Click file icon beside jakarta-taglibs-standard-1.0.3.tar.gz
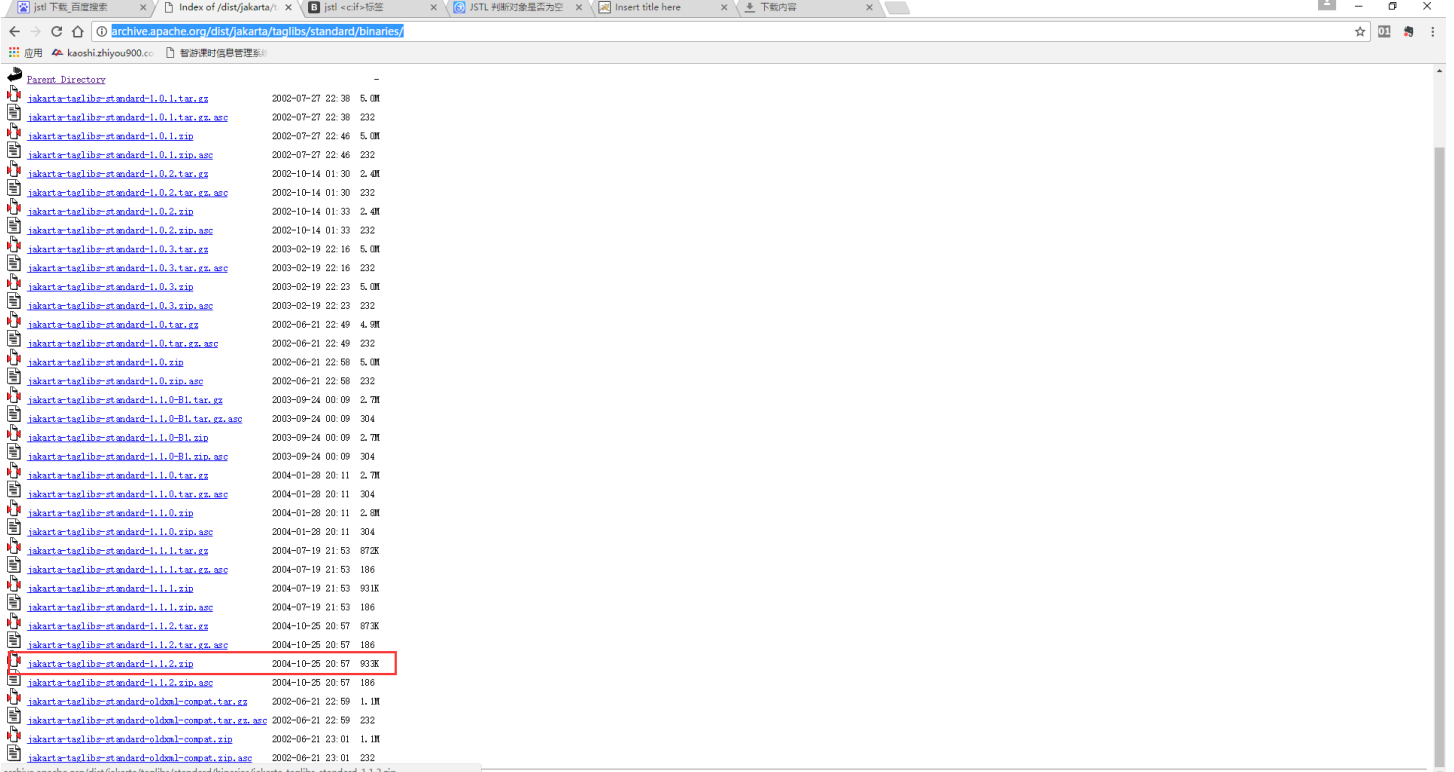1454x772 pixels. point(14,245)
